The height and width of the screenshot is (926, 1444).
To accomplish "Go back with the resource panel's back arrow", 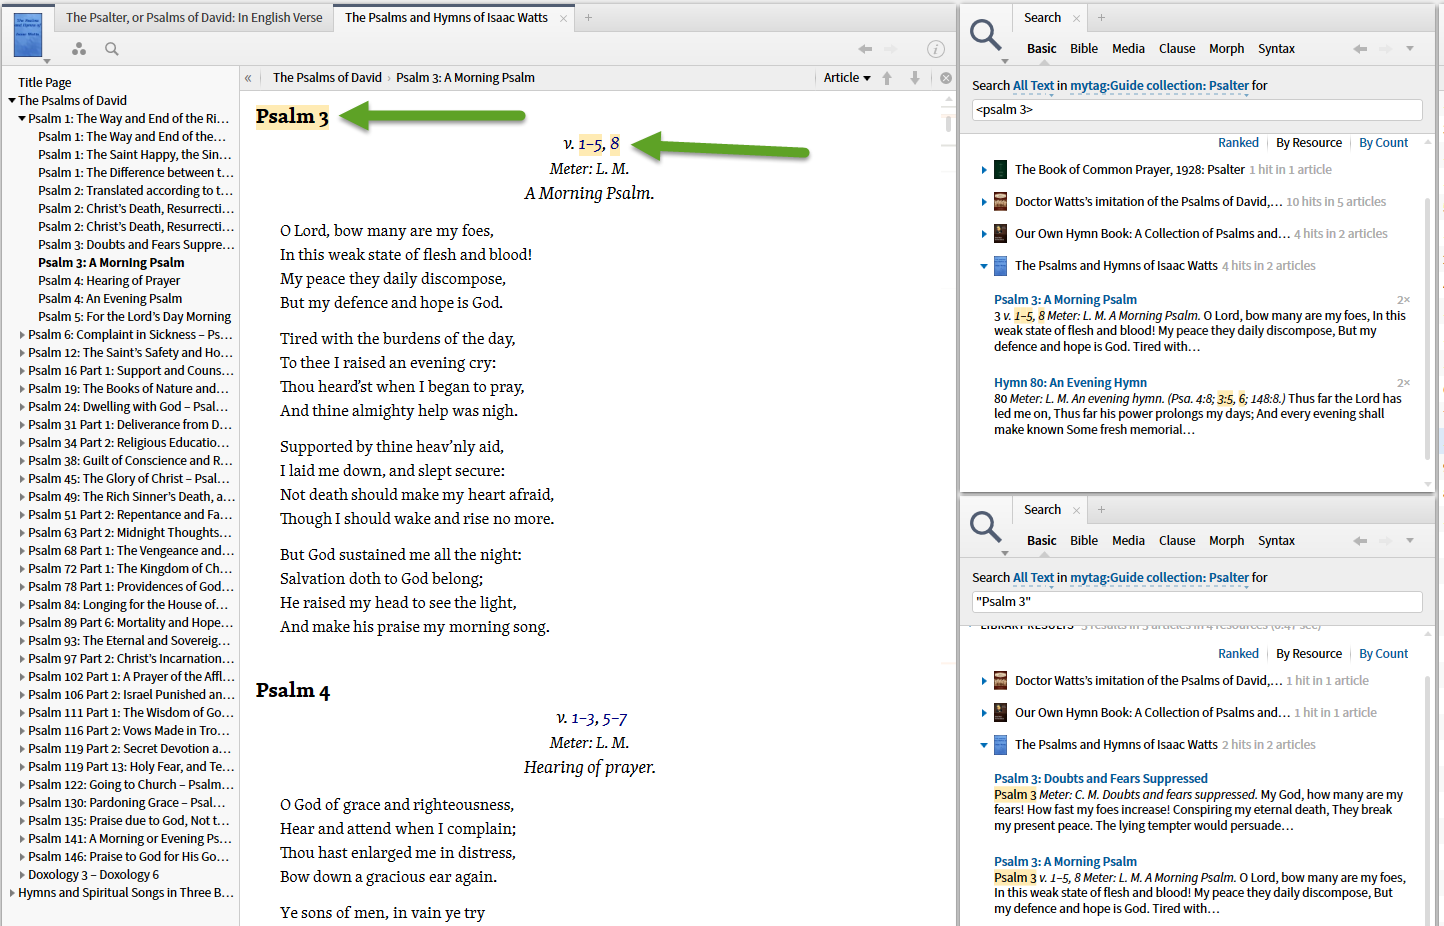I will coord(865,48).
